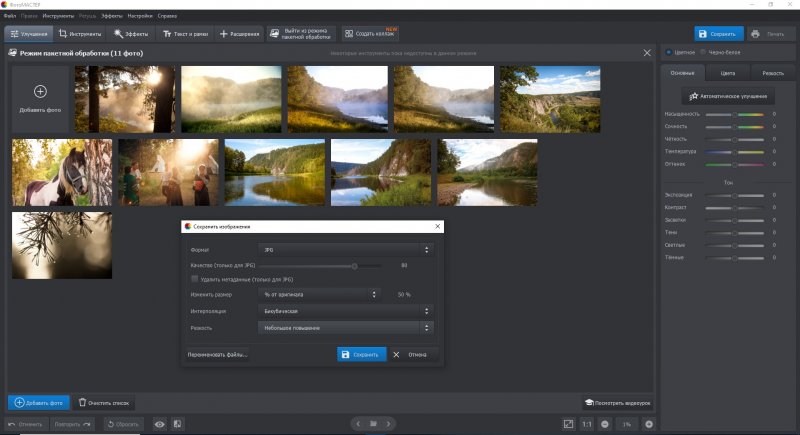Click the zoom in plus icon
This screenshot has width=800, height=435.
(649, 424)
